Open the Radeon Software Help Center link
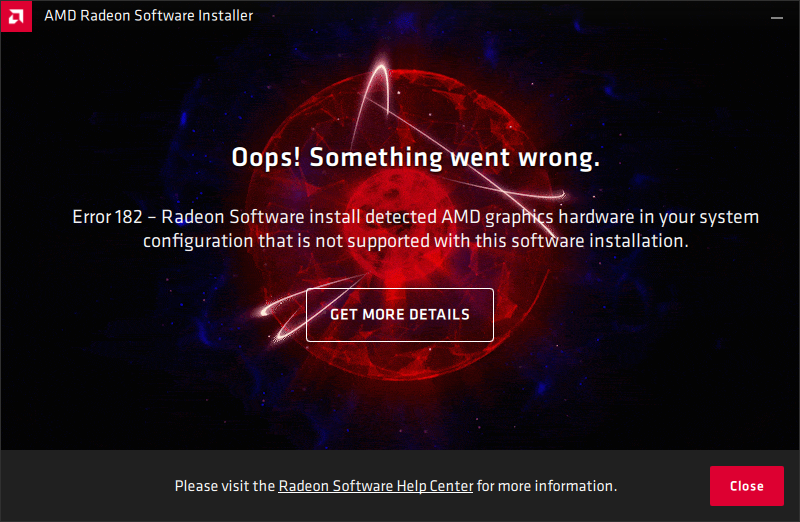 (376, 486)
